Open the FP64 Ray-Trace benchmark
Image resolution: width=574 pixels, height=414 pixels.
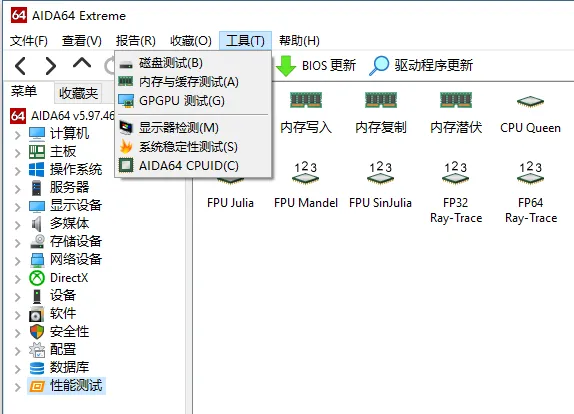(x=531, y=174)
